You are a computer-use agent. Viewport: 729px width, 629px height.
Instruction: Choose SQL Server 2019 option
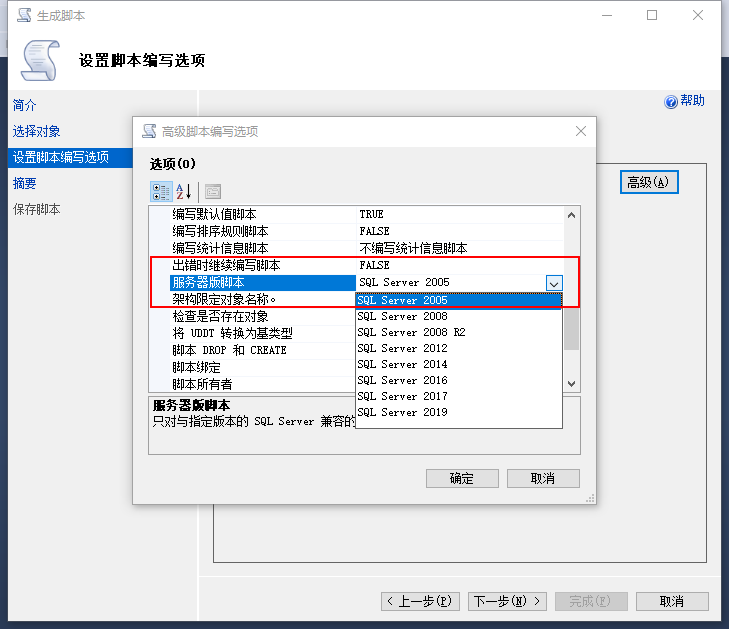pyautogui.click(x=458, y=412)
